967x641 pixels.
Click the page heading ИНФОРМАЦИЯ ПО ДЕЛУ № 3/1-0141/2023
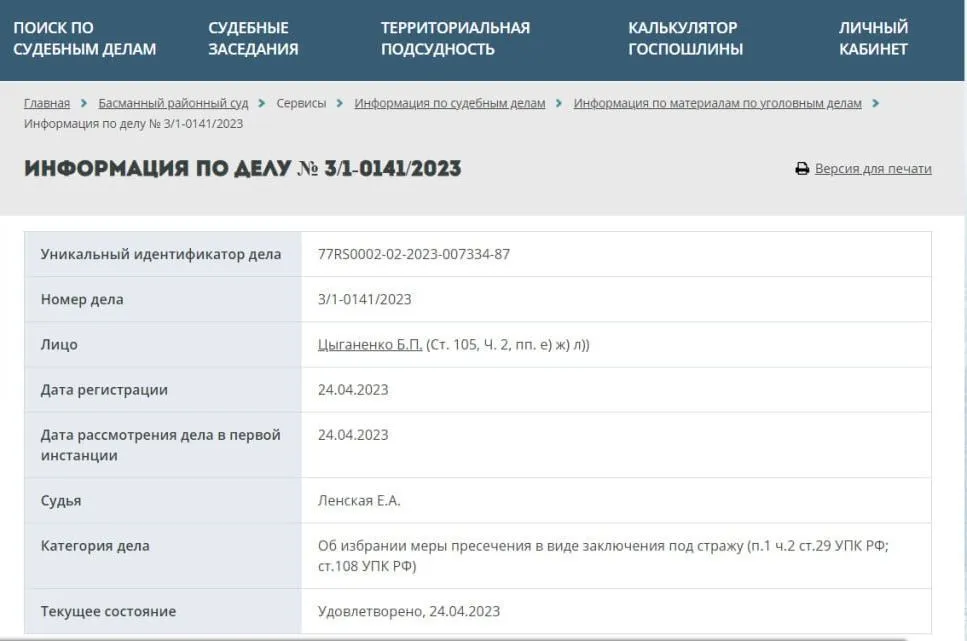tap(242, 168)
